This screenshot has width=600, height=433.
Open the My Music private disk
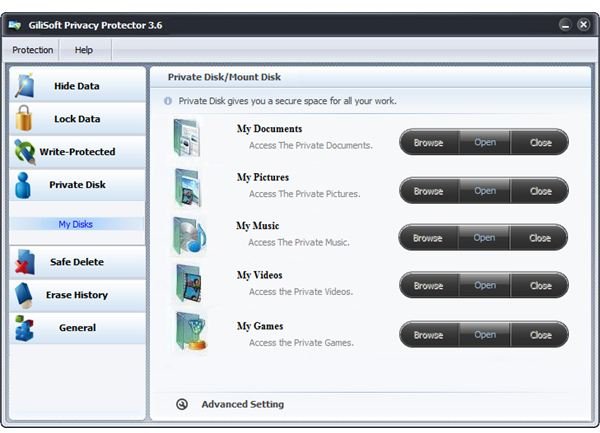pos(484,238)
